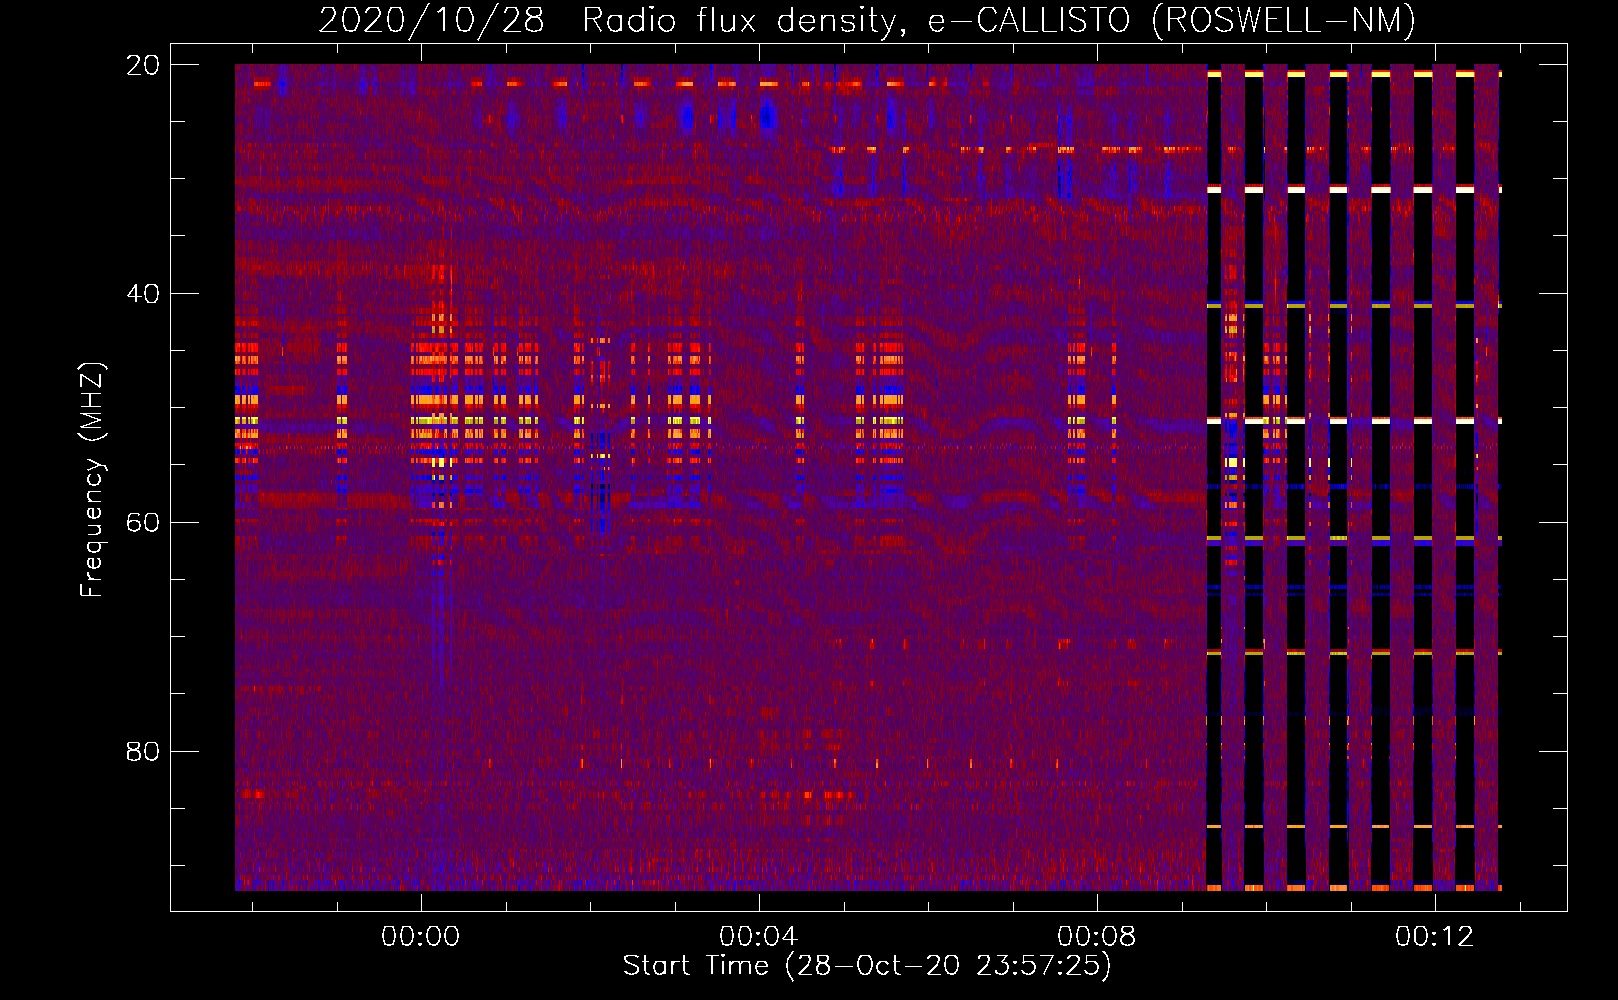Click the 'Start Time (28-Oct-20 23:57:25)' label
The image size is (1618, 1000).
tap(867, 966)
